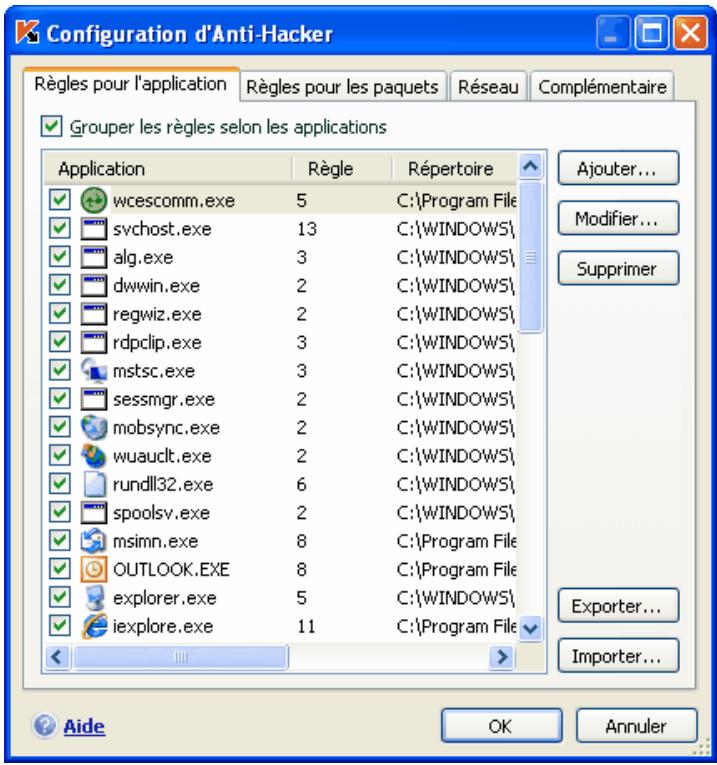Uncheck the OUTLOOK.EXE rule checkbox
Image resolution: width=717 pixels, height=765 pixels.
(60, 569)
